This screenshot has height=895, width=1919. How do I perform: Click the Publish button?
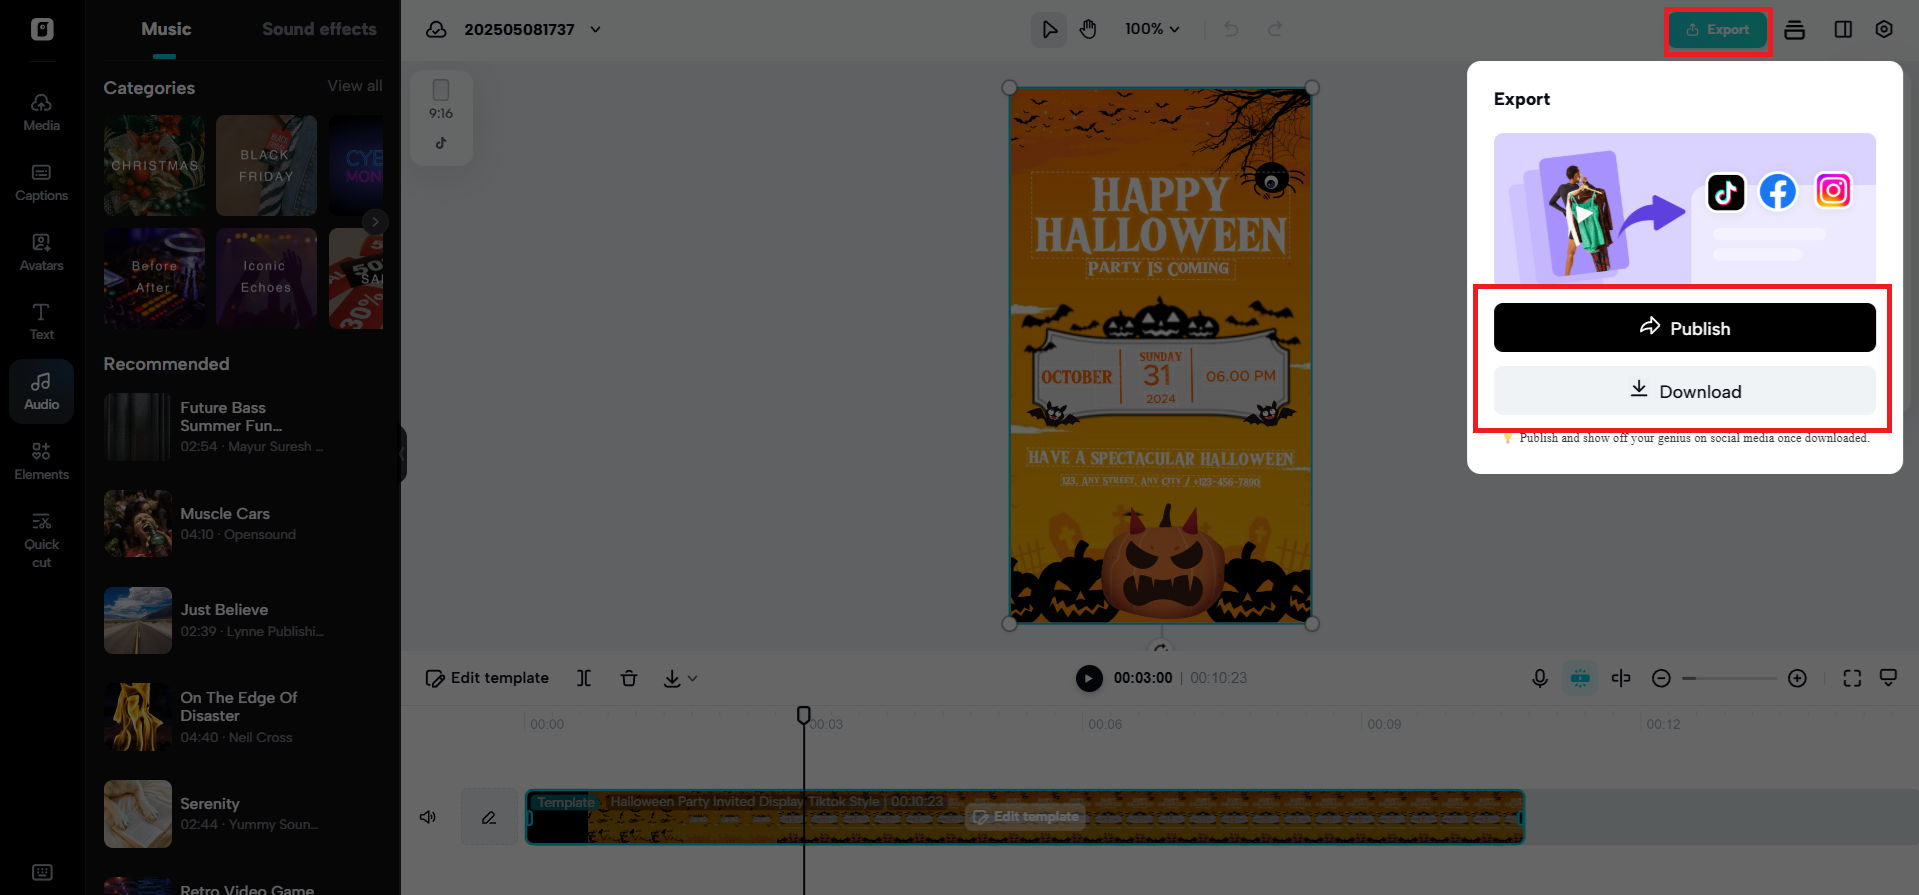coord(1684,328)
